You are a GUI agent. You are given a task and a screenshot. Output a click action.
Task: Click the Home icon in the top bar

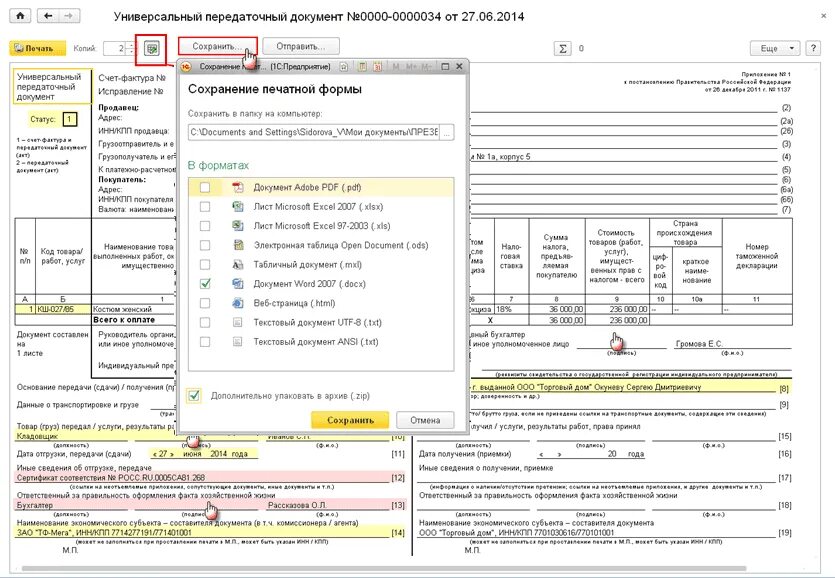(x=20, y=16)
